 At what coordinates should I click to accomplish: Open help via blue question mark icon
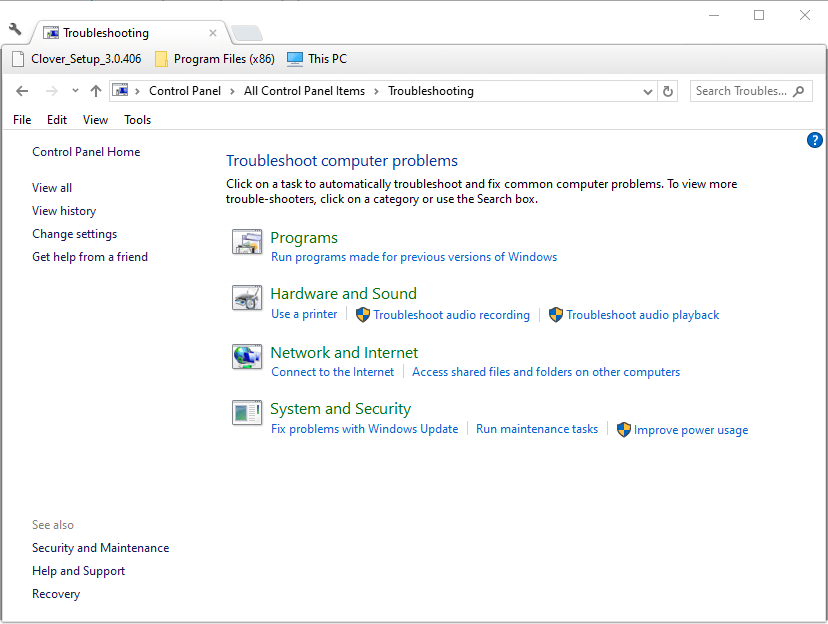[x=814, y=140]
